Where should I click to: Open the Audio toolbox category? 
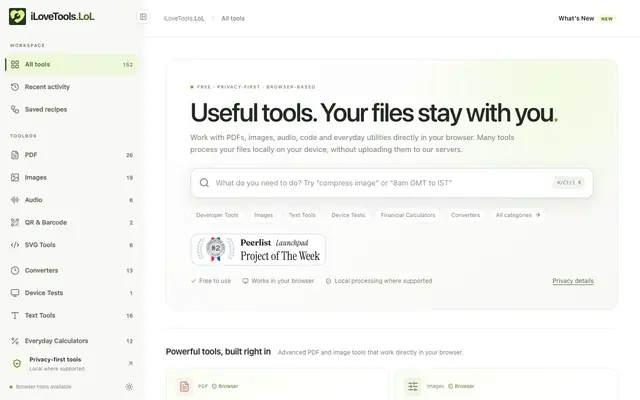point(72,200)
